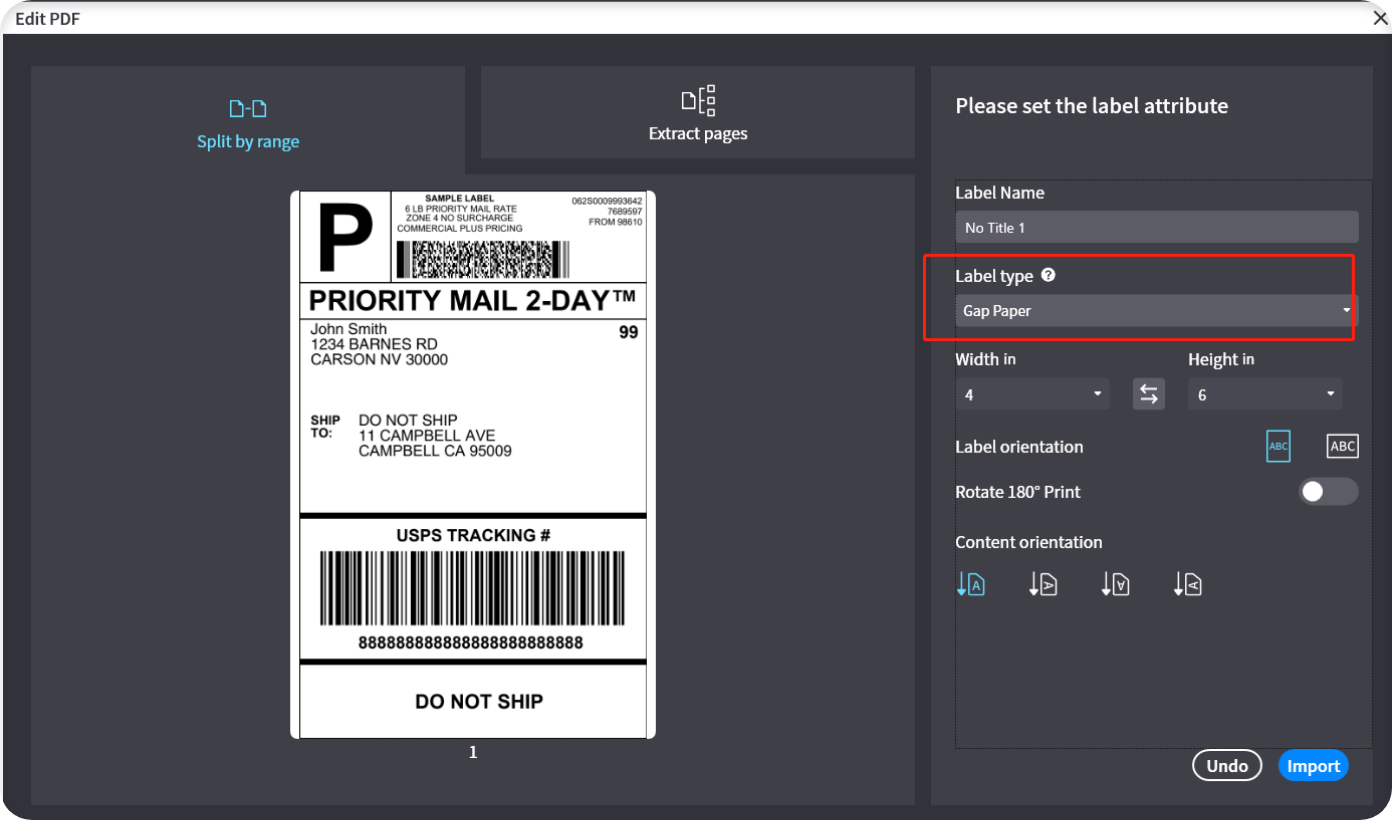
Task: Select landscape label orientation icon
Action: click(1342, 446)
